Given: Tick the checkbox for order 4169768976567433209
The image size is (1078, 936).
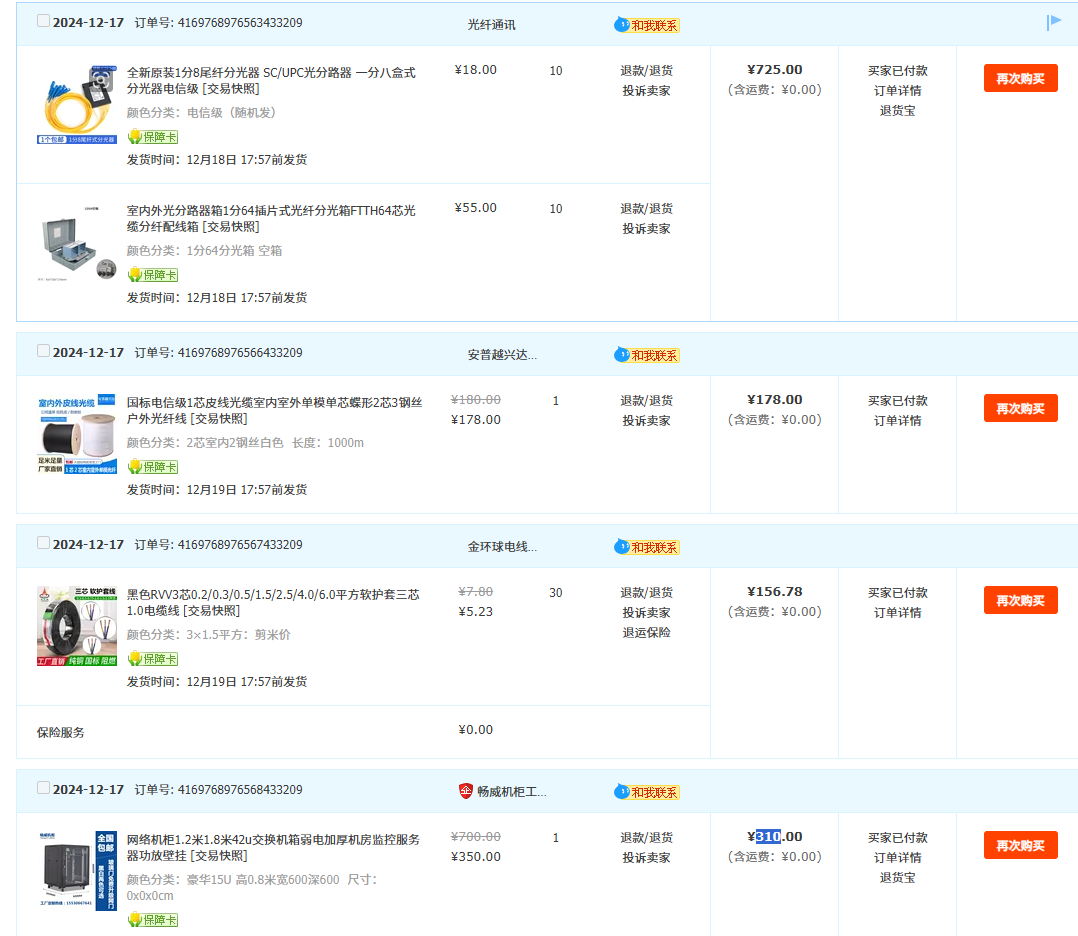Looking at the screenshot, I should pos(43,543).
